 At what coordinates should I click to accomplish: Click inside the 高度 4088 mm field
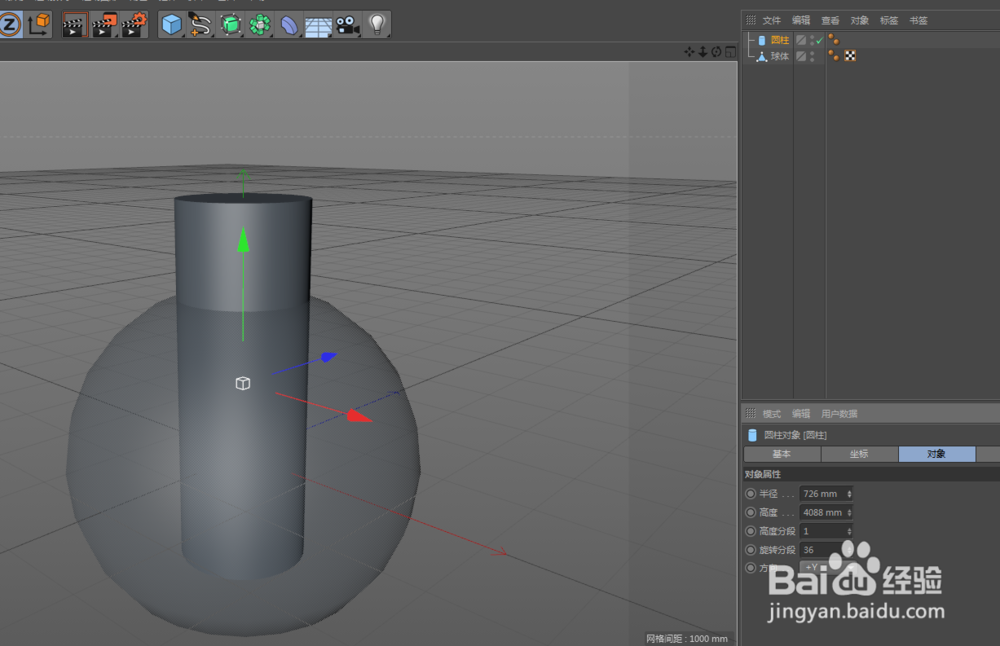pyautogui.click(x=822, y=512)
